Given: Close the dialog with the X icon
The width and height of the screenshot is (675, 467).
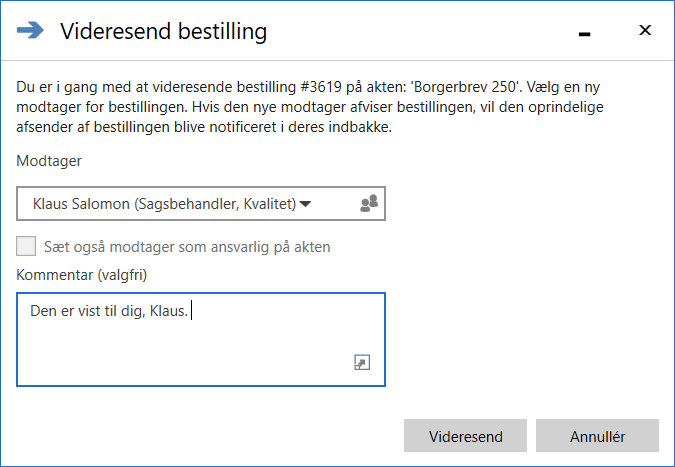Looking at the screenshot, I should [x=645, y=31].
